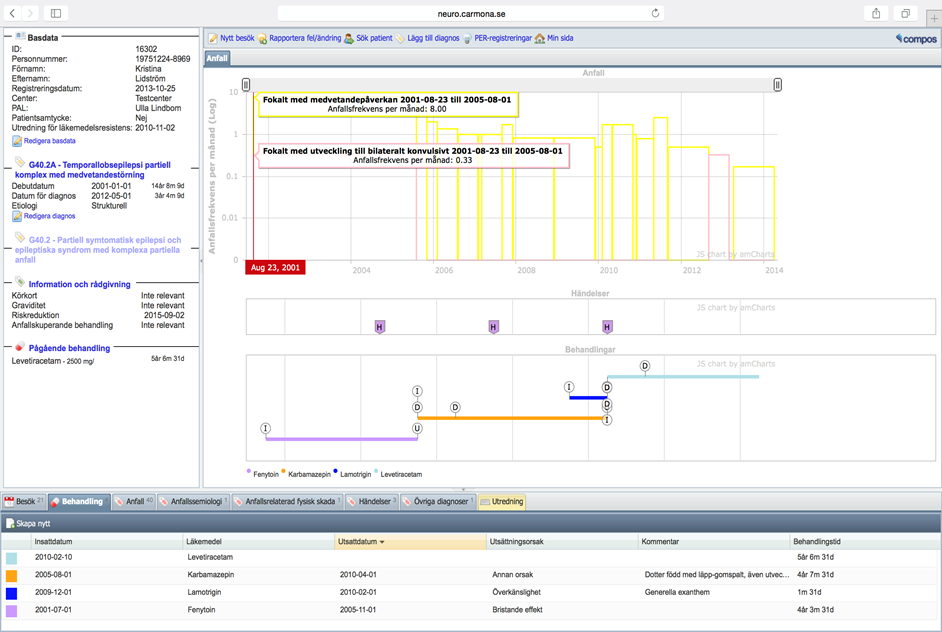Switch to the Besök tab
The width and height of the screenshot is (942, 632).
point(24,502)
